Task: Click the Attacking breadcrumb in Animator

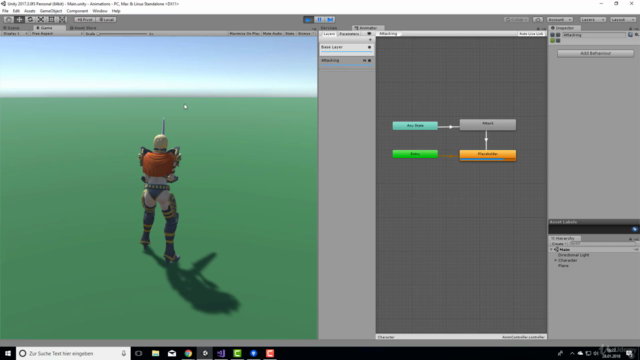Action: (x=388, y=33)
